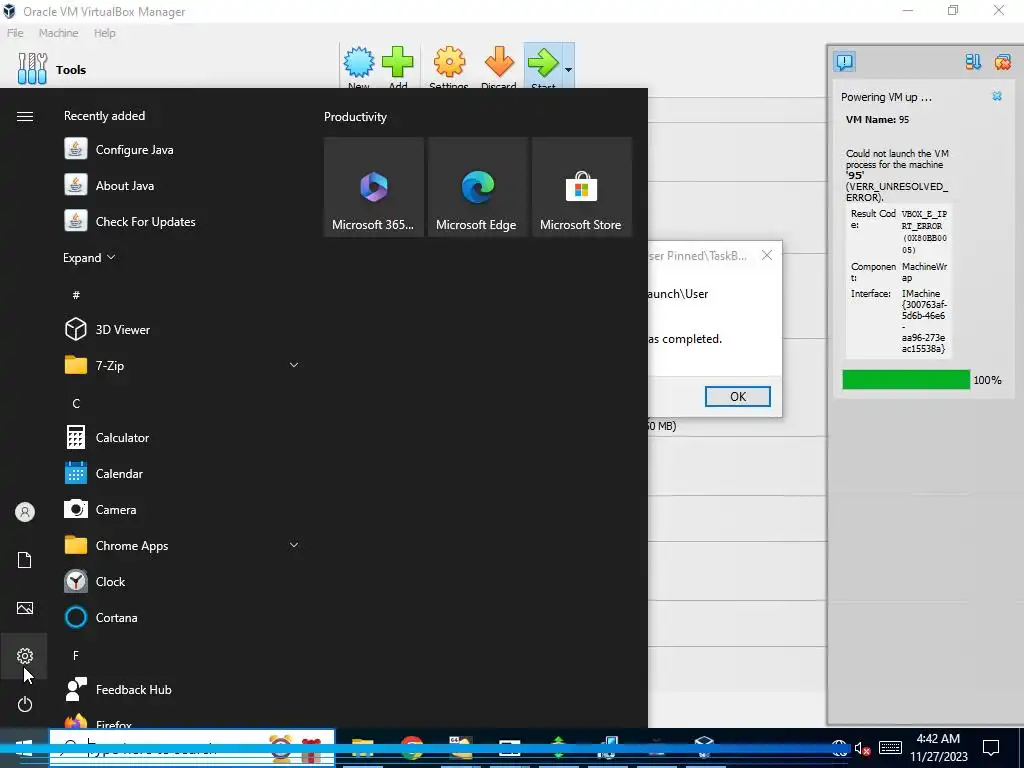The width and height of the screenshot is (1024, 768).
Task: Open Chrome from the taskbar
Action: tap(411, 748)
